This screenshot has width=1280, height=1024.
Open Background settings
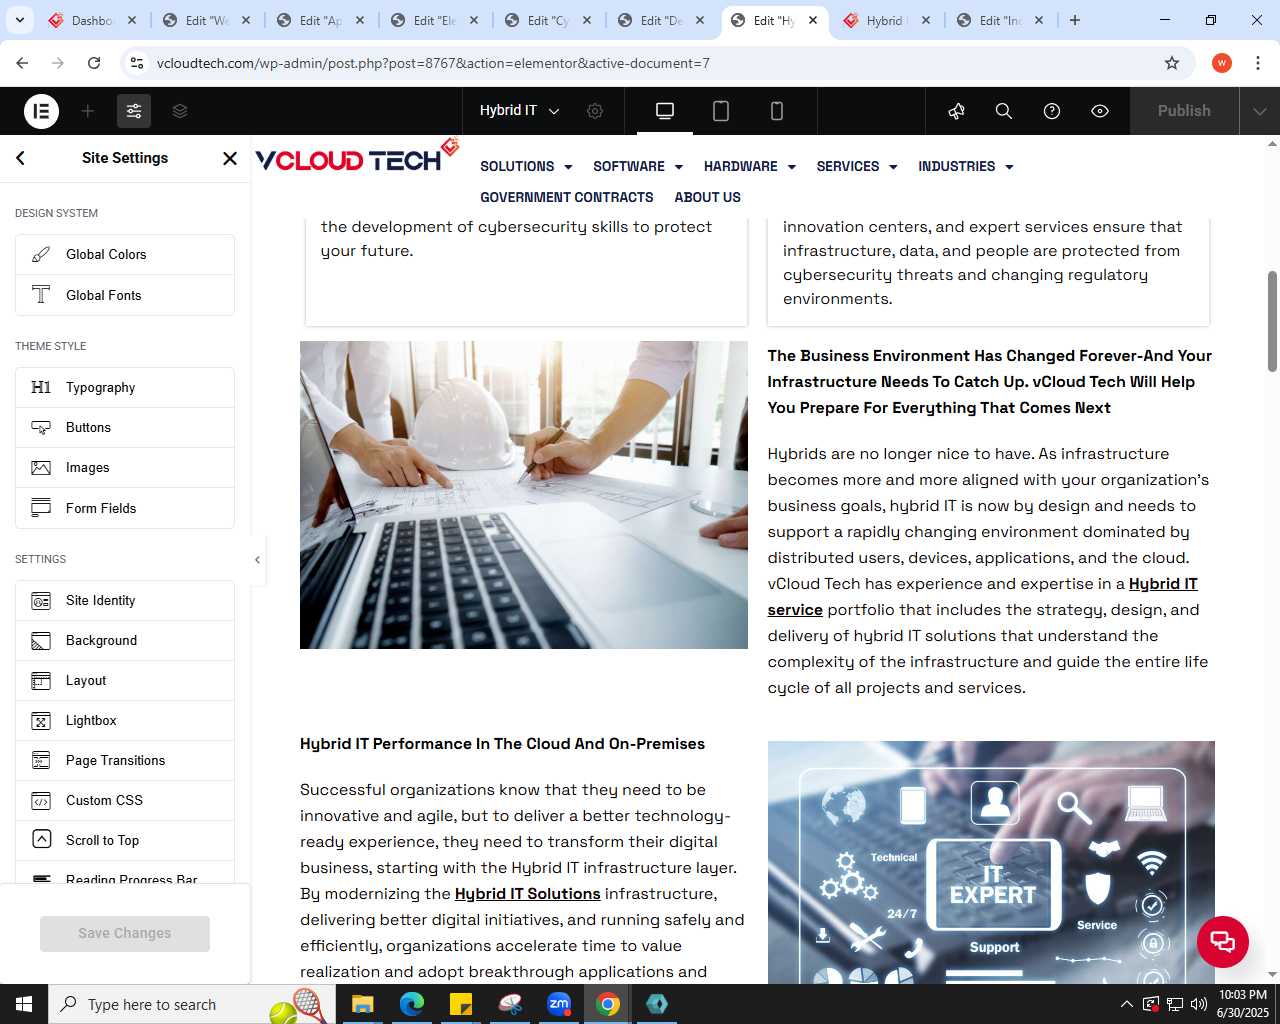tap(125, 640)
